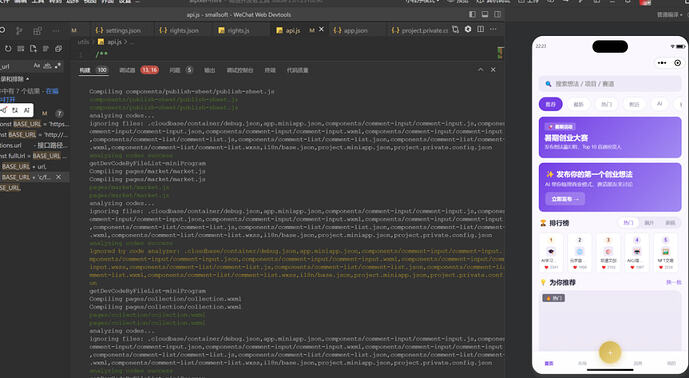The image size is (689, 378).
Task: Select the second category chip in simulator
Action: click(578, 104)
